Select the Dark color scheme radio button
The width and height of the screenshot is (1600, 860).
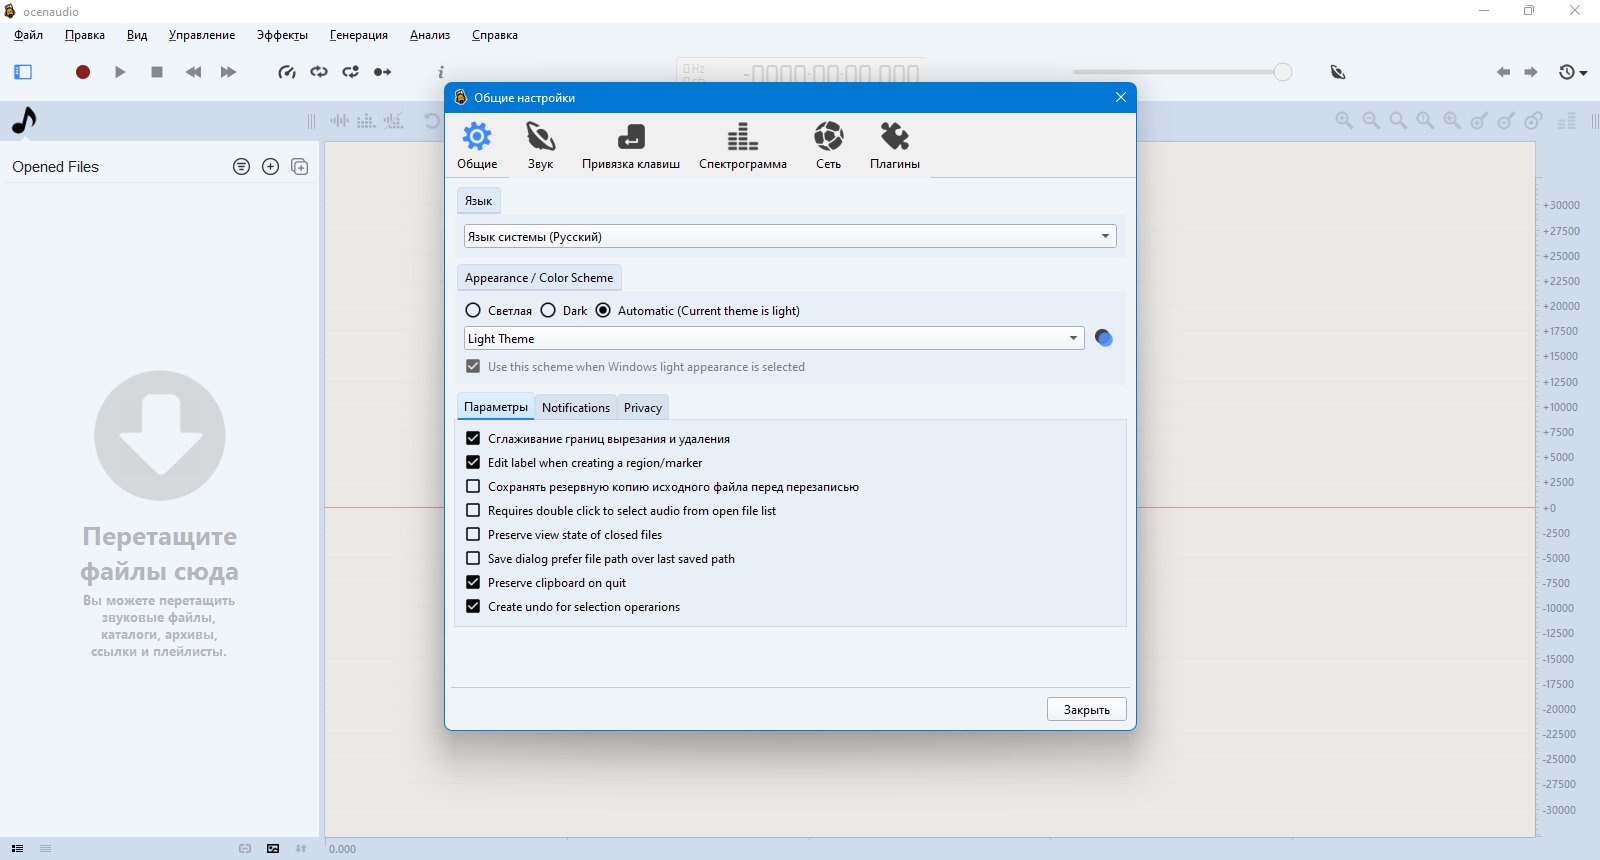[x=548, y=310]
